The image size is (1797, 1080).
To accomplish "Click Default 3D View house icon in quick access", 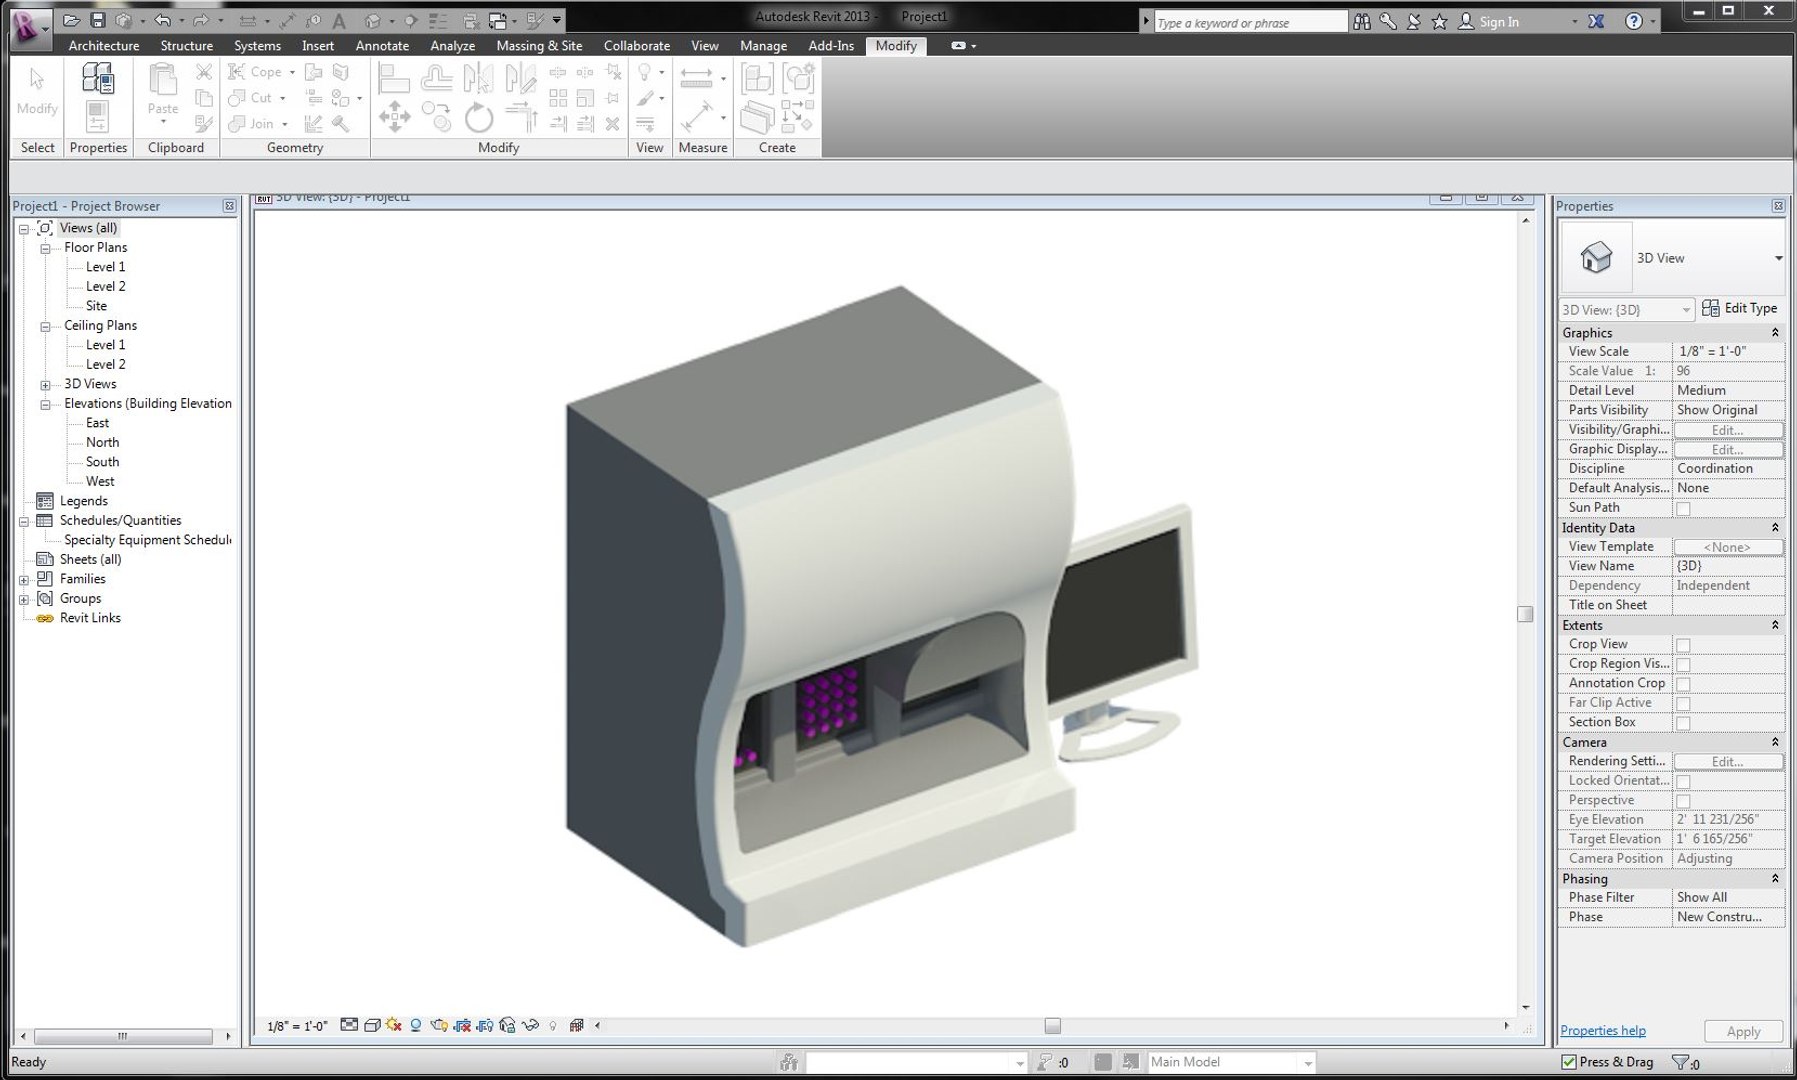I will pos(373,21).
